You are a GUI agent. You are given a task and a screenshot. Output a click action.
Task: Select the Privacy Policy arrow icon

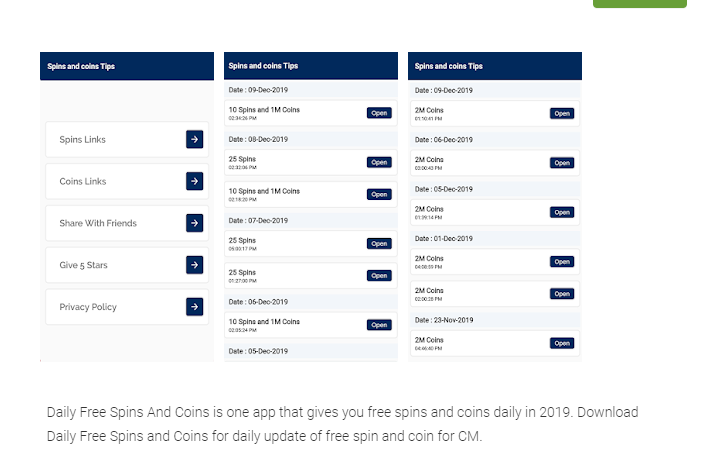(x=194, y=307)
